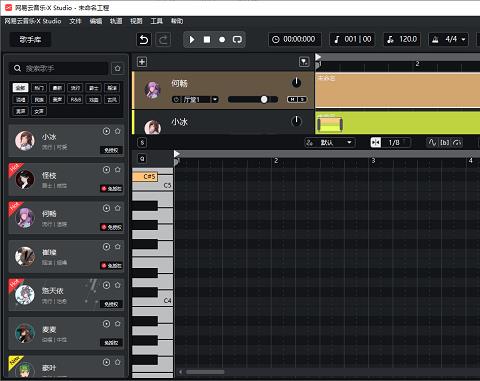
Task: Click 小冰 avatar on the track header
Action: (153, 127)
